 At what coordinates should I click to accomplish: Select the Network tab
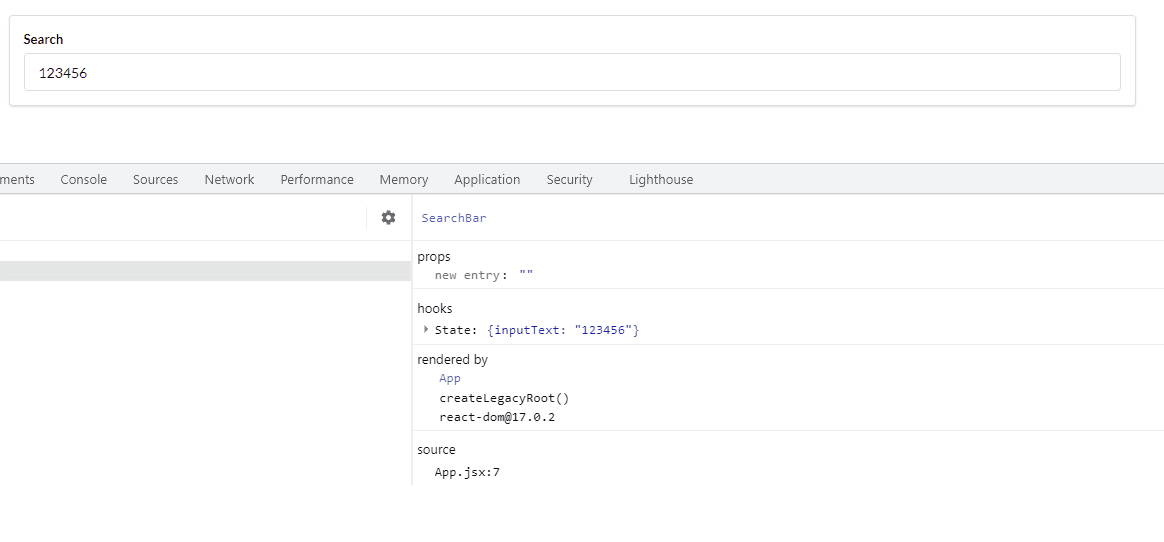pyautogui.click(x=229, y=179)
